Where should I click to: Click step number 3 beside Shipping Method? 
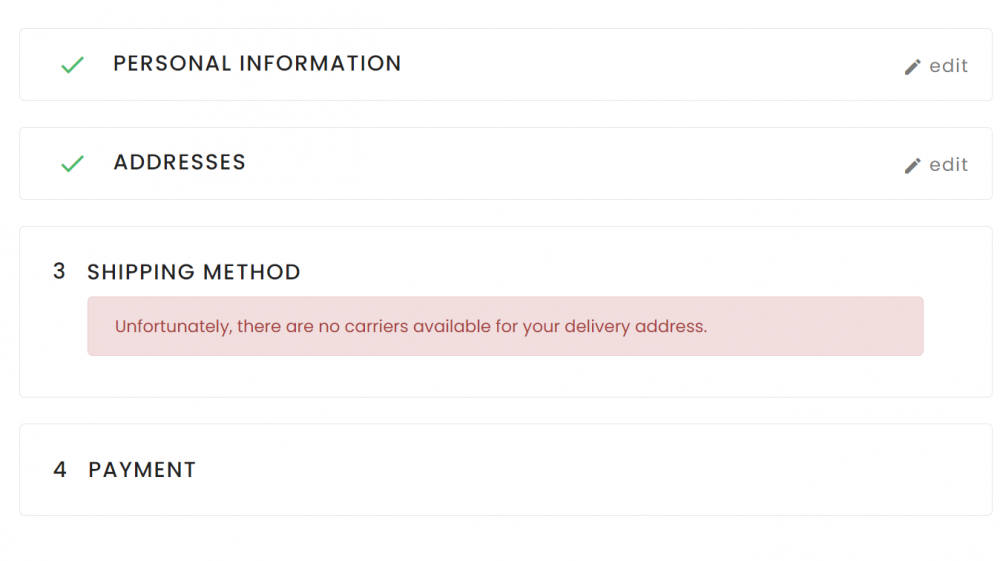point(59,271)
